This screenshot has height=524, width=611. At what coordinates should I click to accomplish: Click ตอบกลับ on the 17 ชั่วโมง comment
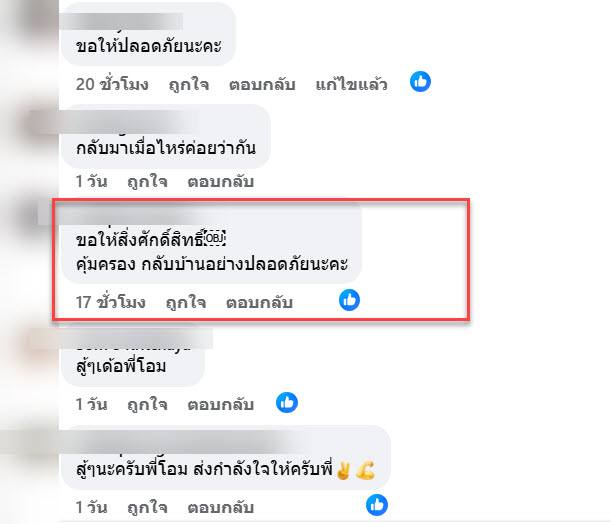click(x=258, y=300)
